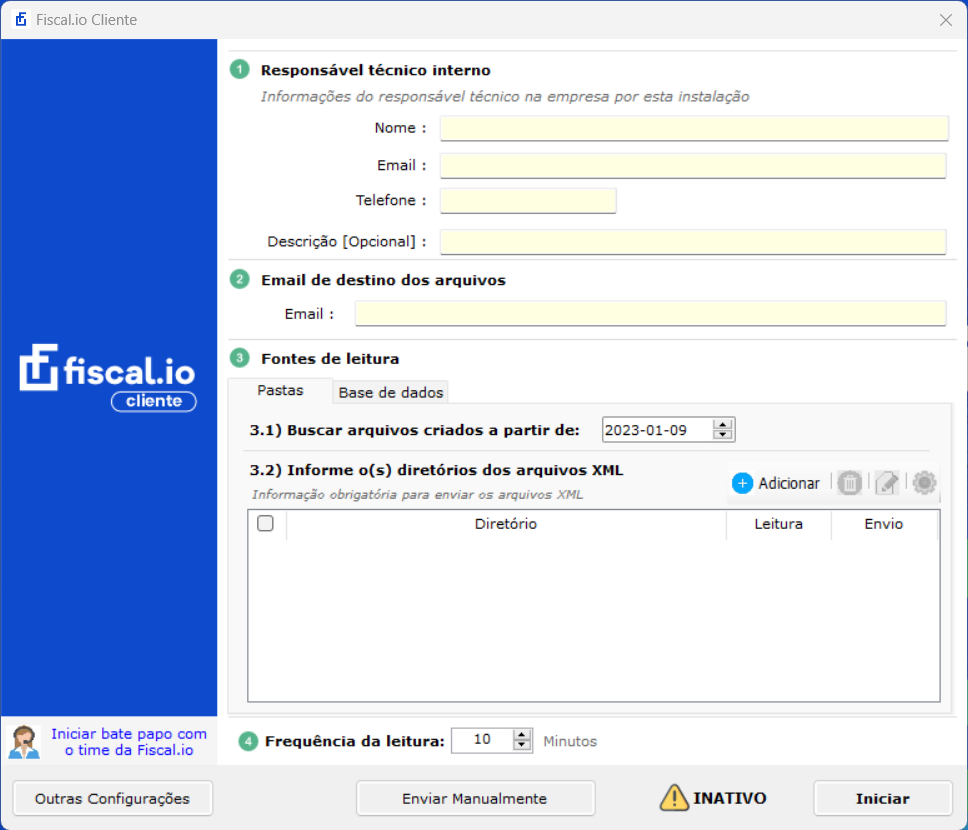Screen dimensions: 968x830
Task: Switch to the Pastas tab
Action: pos(280,391)
